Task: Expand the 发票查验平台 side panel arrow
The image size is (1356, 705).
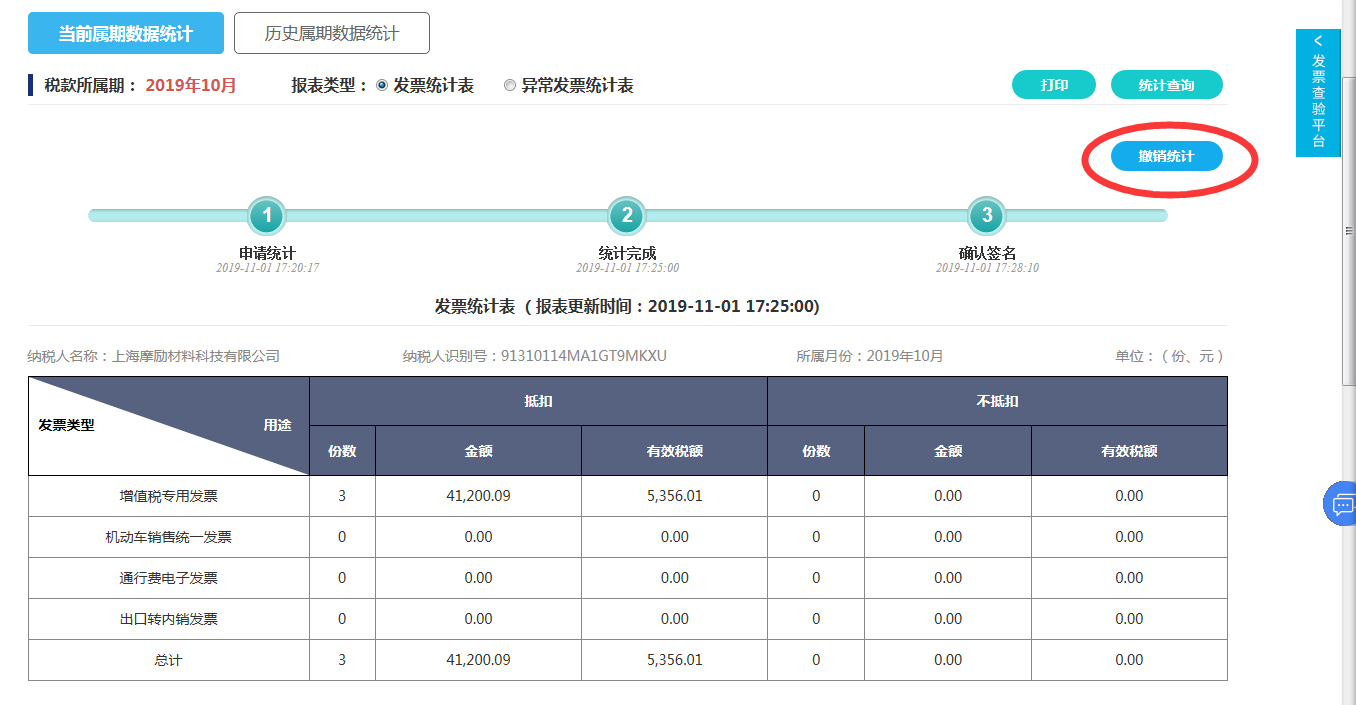Action: pos(1318,41)
